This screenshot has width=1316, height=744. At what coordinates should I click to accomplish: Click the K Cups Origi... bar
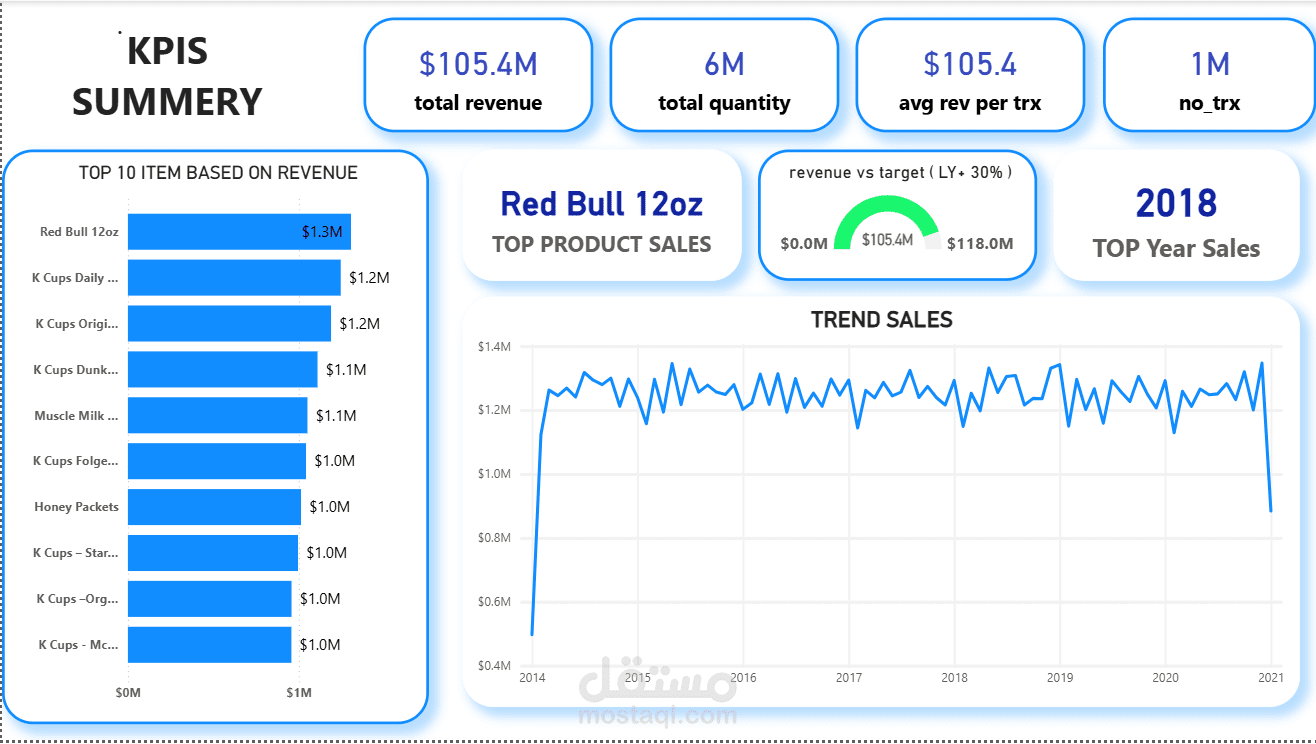[229, 323]
